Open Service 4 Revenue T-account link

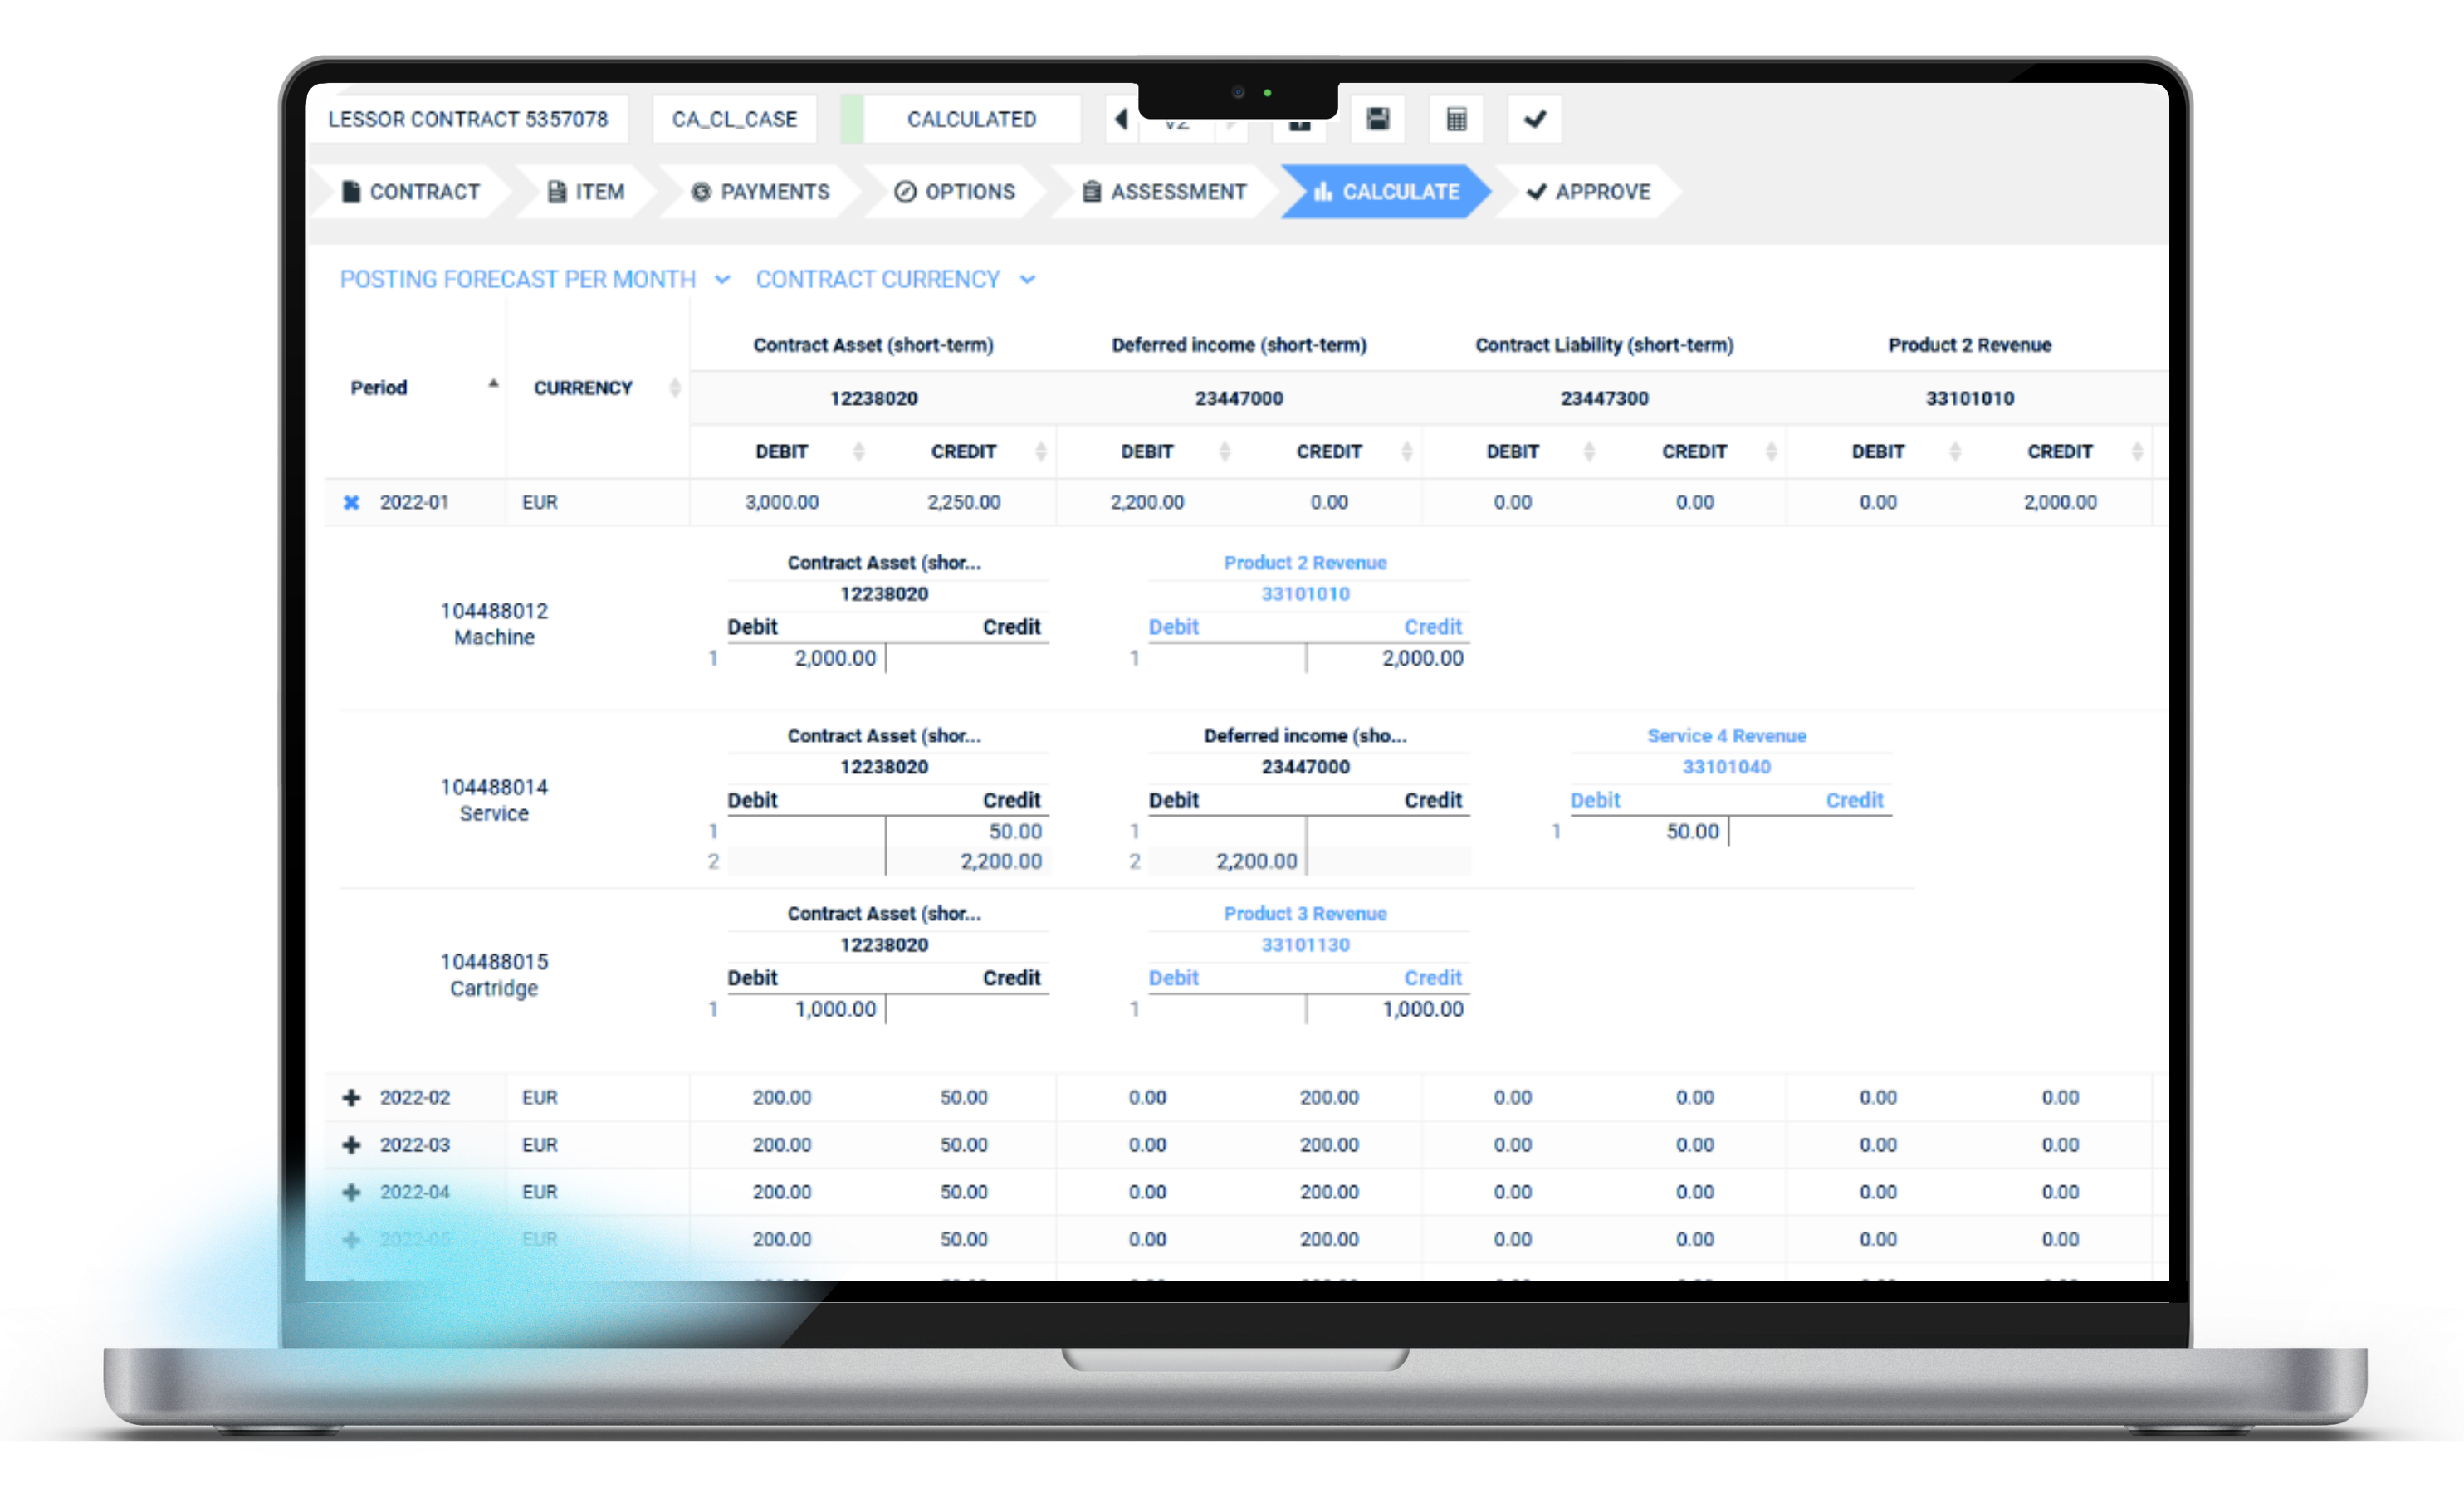[1727, 735]
